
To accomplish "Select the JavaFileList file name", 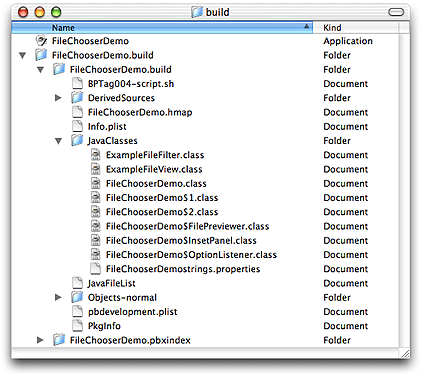I will click(x=111, y=283).
